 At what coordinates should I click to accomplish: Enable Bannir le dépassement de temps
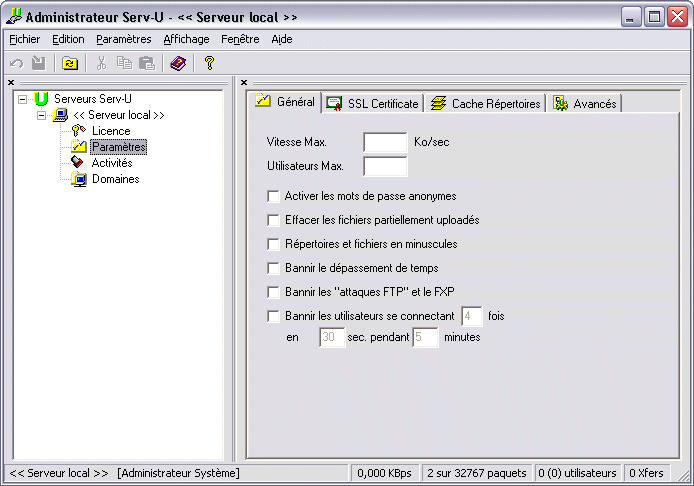(273, 268)
